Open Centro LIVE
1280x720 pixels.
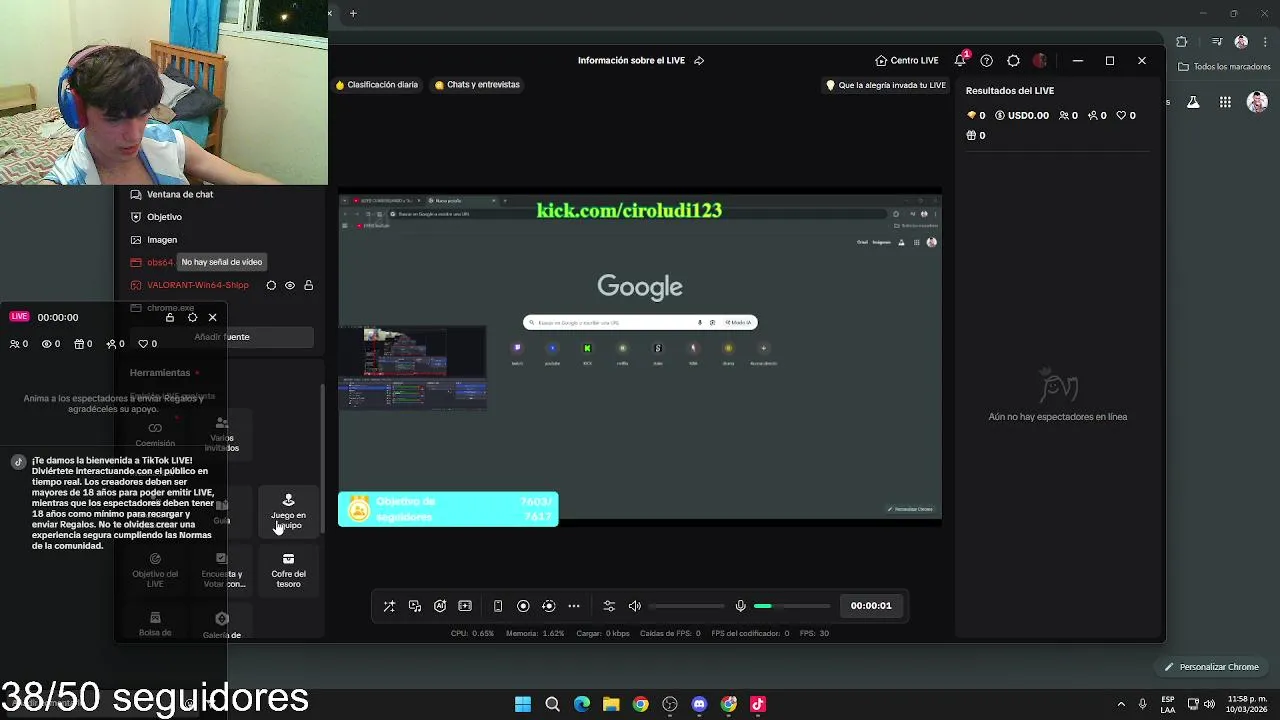[x=907, y=60]
